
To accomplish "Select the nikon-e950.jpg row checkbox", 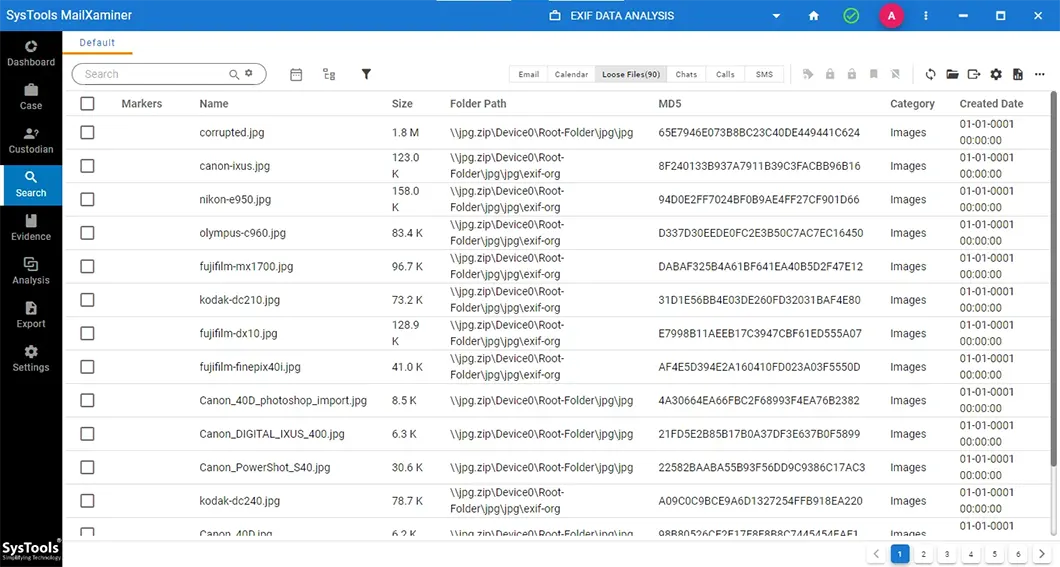I will [87, 199].
